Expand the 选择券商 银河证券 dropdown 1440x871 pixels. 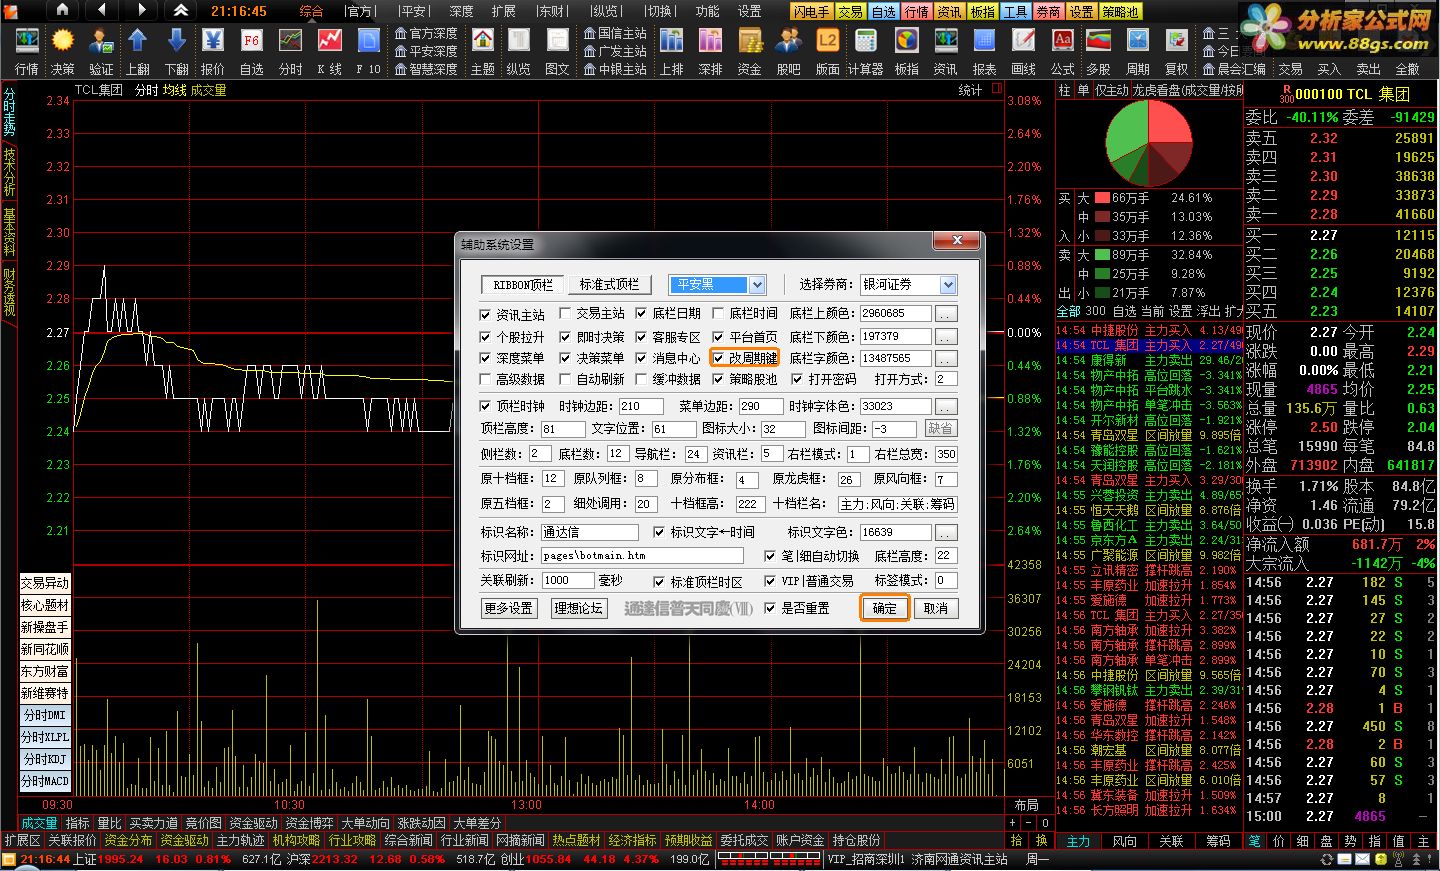pyautogui.click(x=948, y=285)
